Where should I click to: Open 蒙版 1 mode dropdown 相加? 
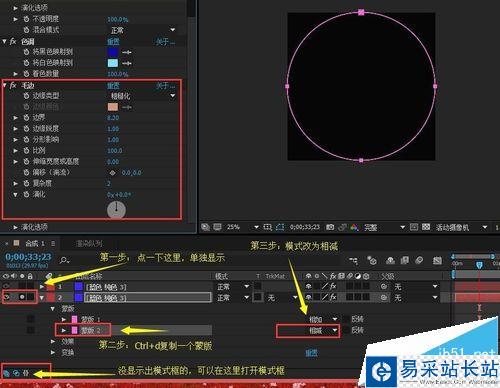pyautogui.click(x=322, y=319)
